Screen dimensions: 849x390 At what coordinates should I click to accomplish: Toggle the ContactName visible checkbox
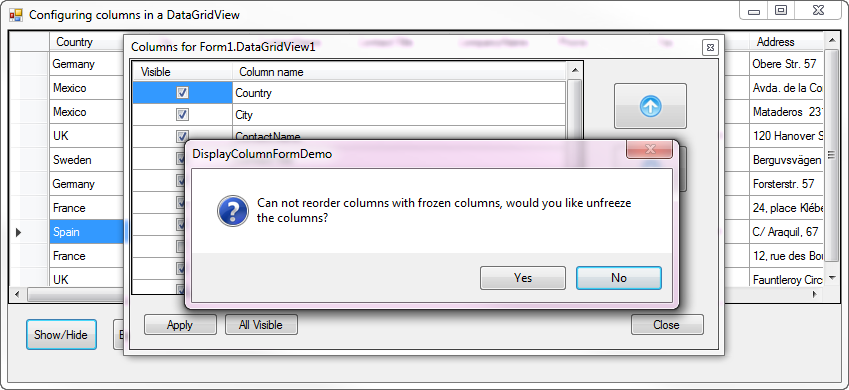(x=182, y=135)
